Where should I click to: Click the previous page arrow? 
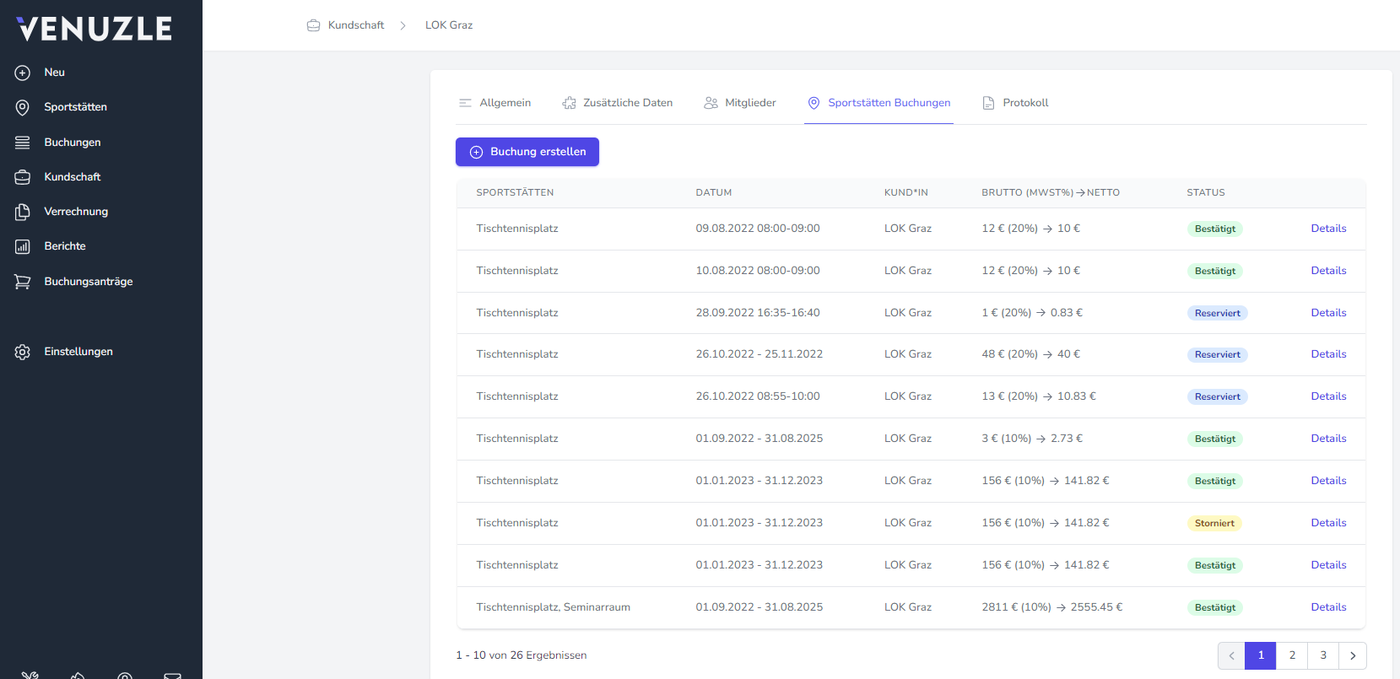tap(1231, 656)
